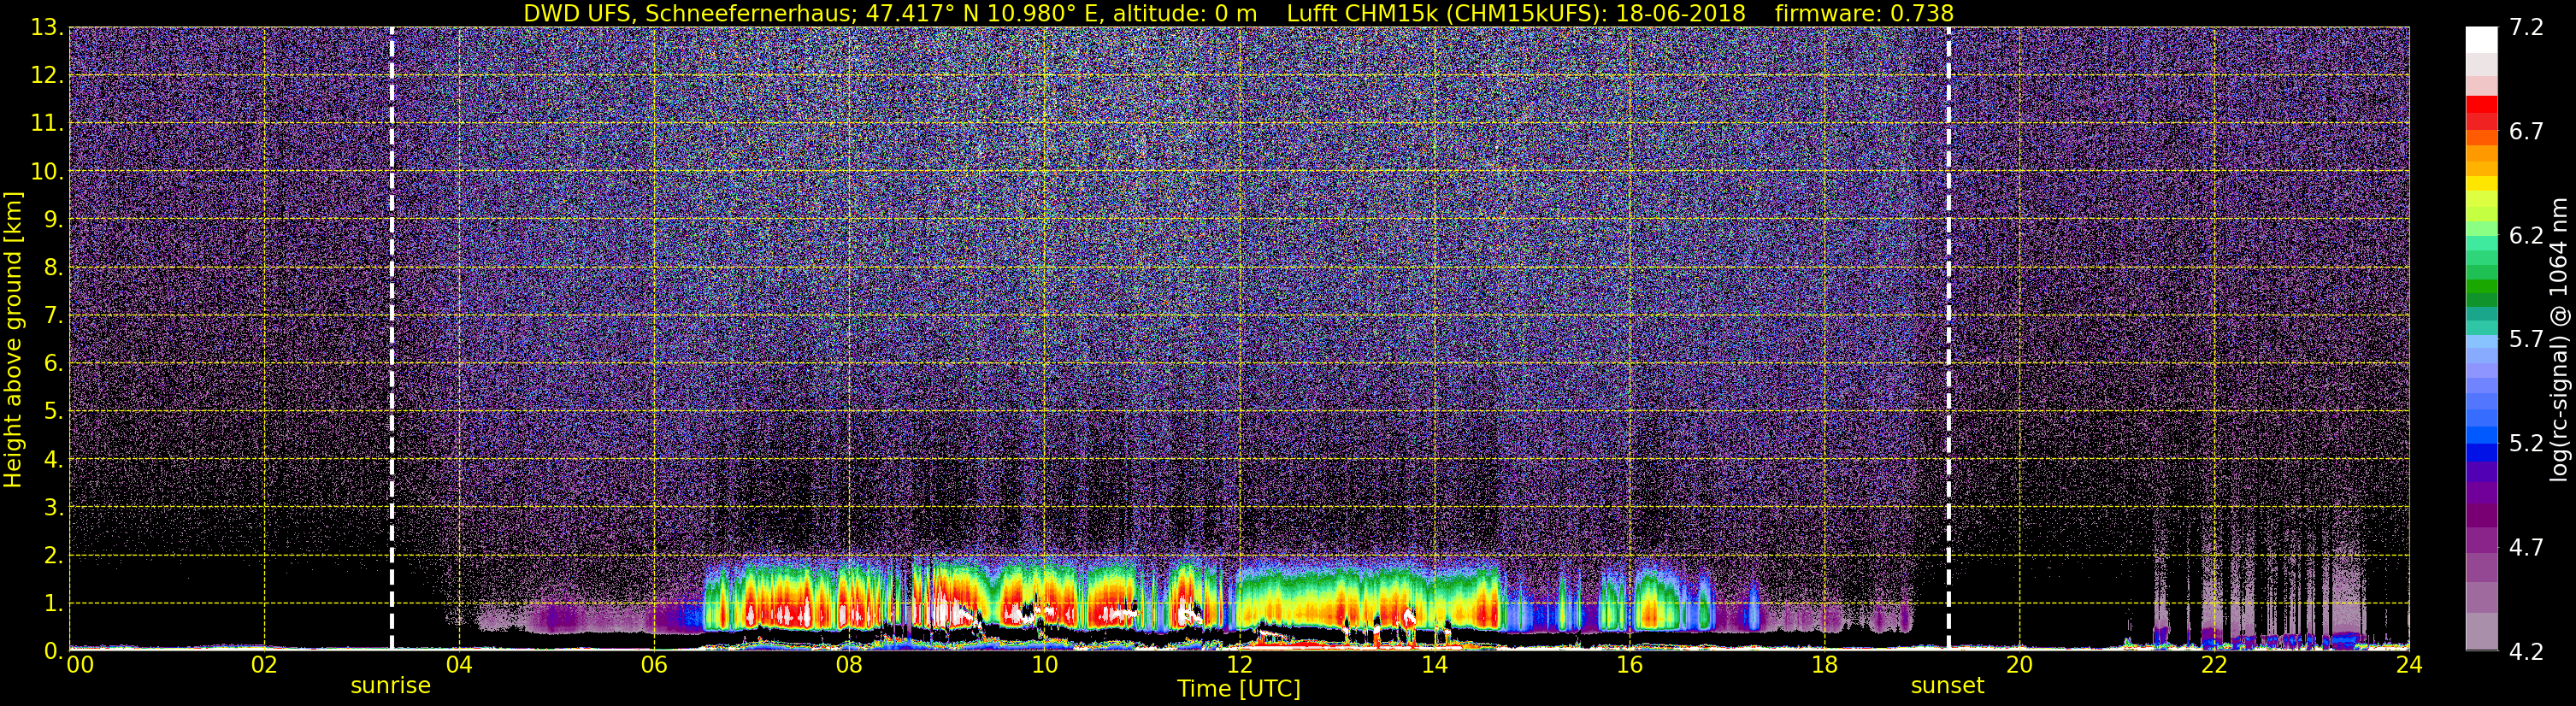Click the colorbar value '7.2'

tap(2526, 28)
